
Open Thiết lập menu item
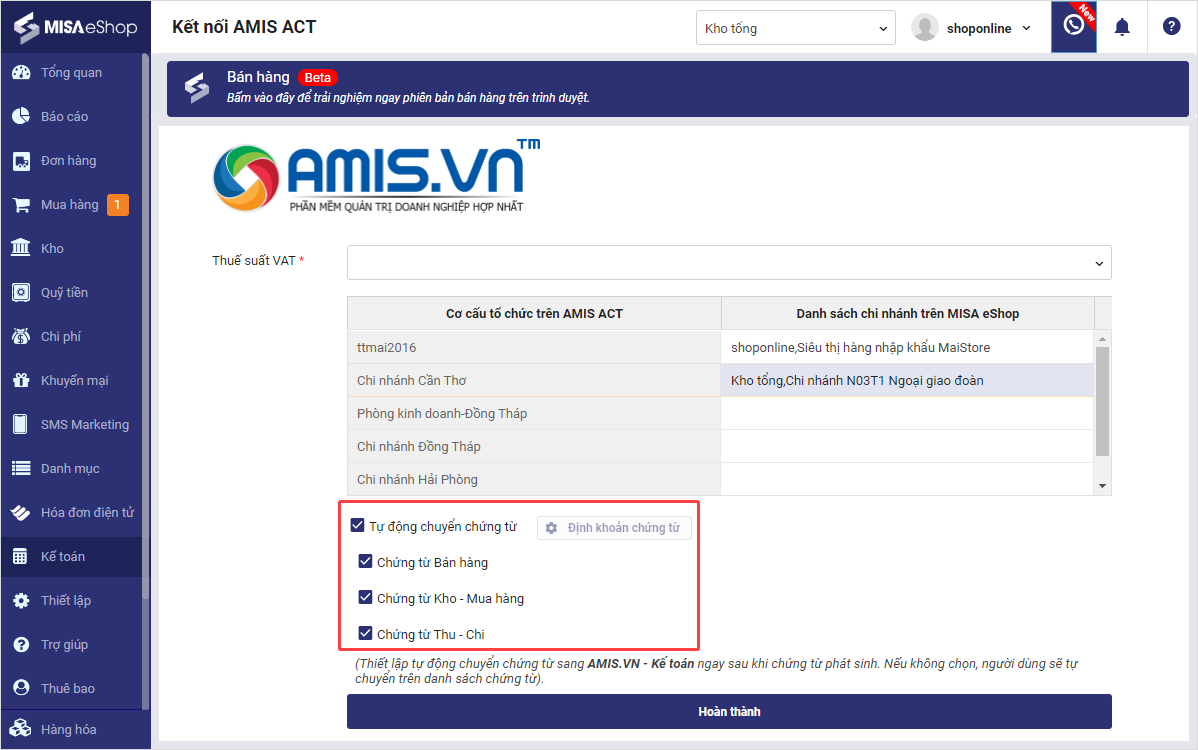[x=66, y=600]
